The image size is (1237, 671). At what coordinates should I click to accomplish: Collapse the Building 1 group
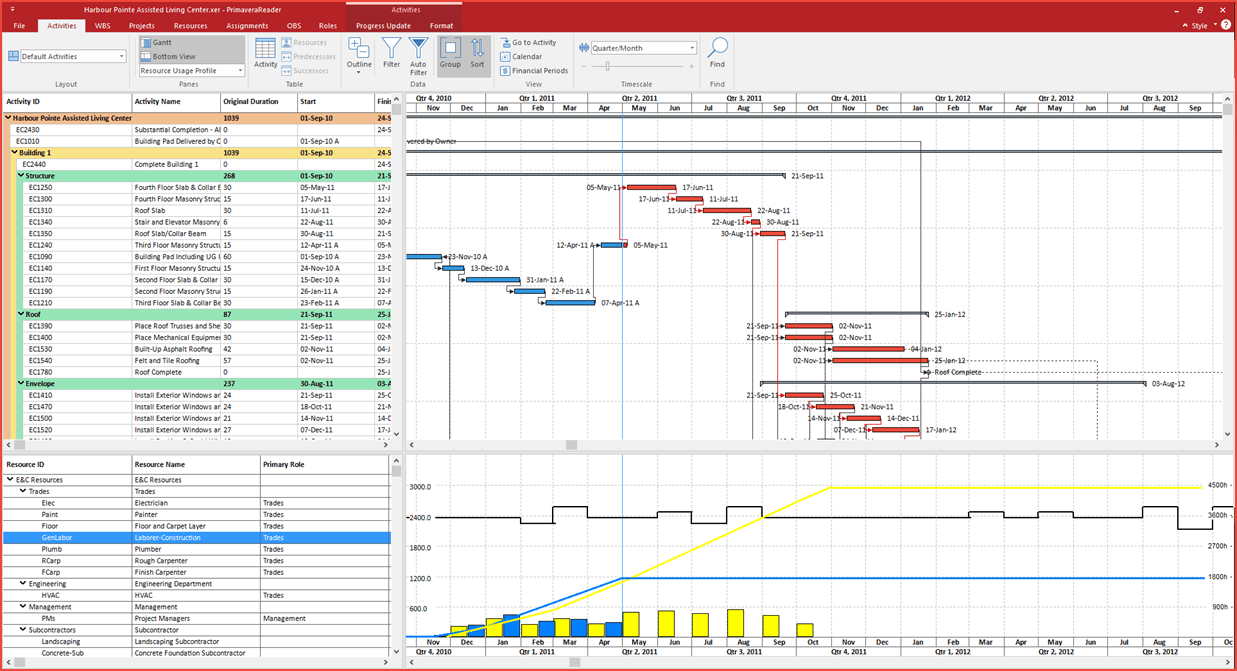tap(14, 153)
